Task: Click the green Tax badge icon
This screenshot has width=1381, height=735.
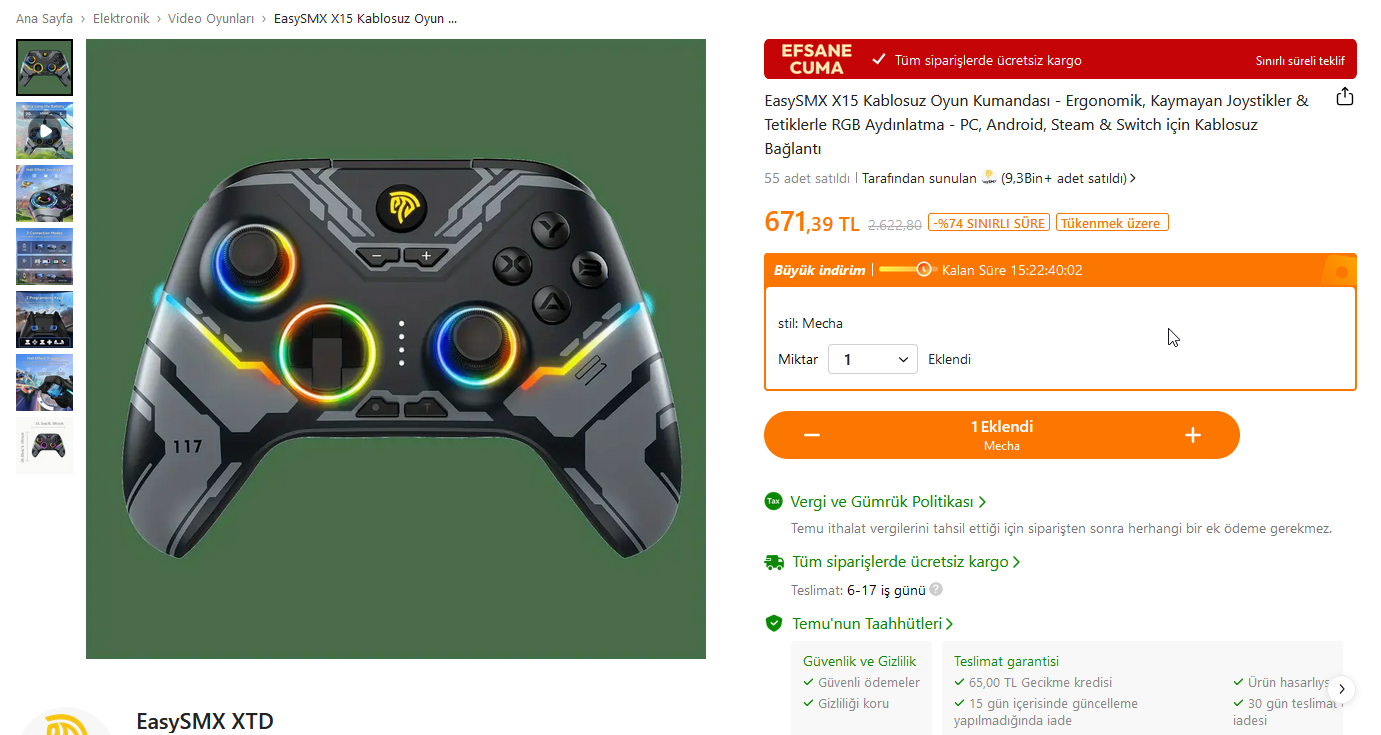Action: (x=773, y=501)
